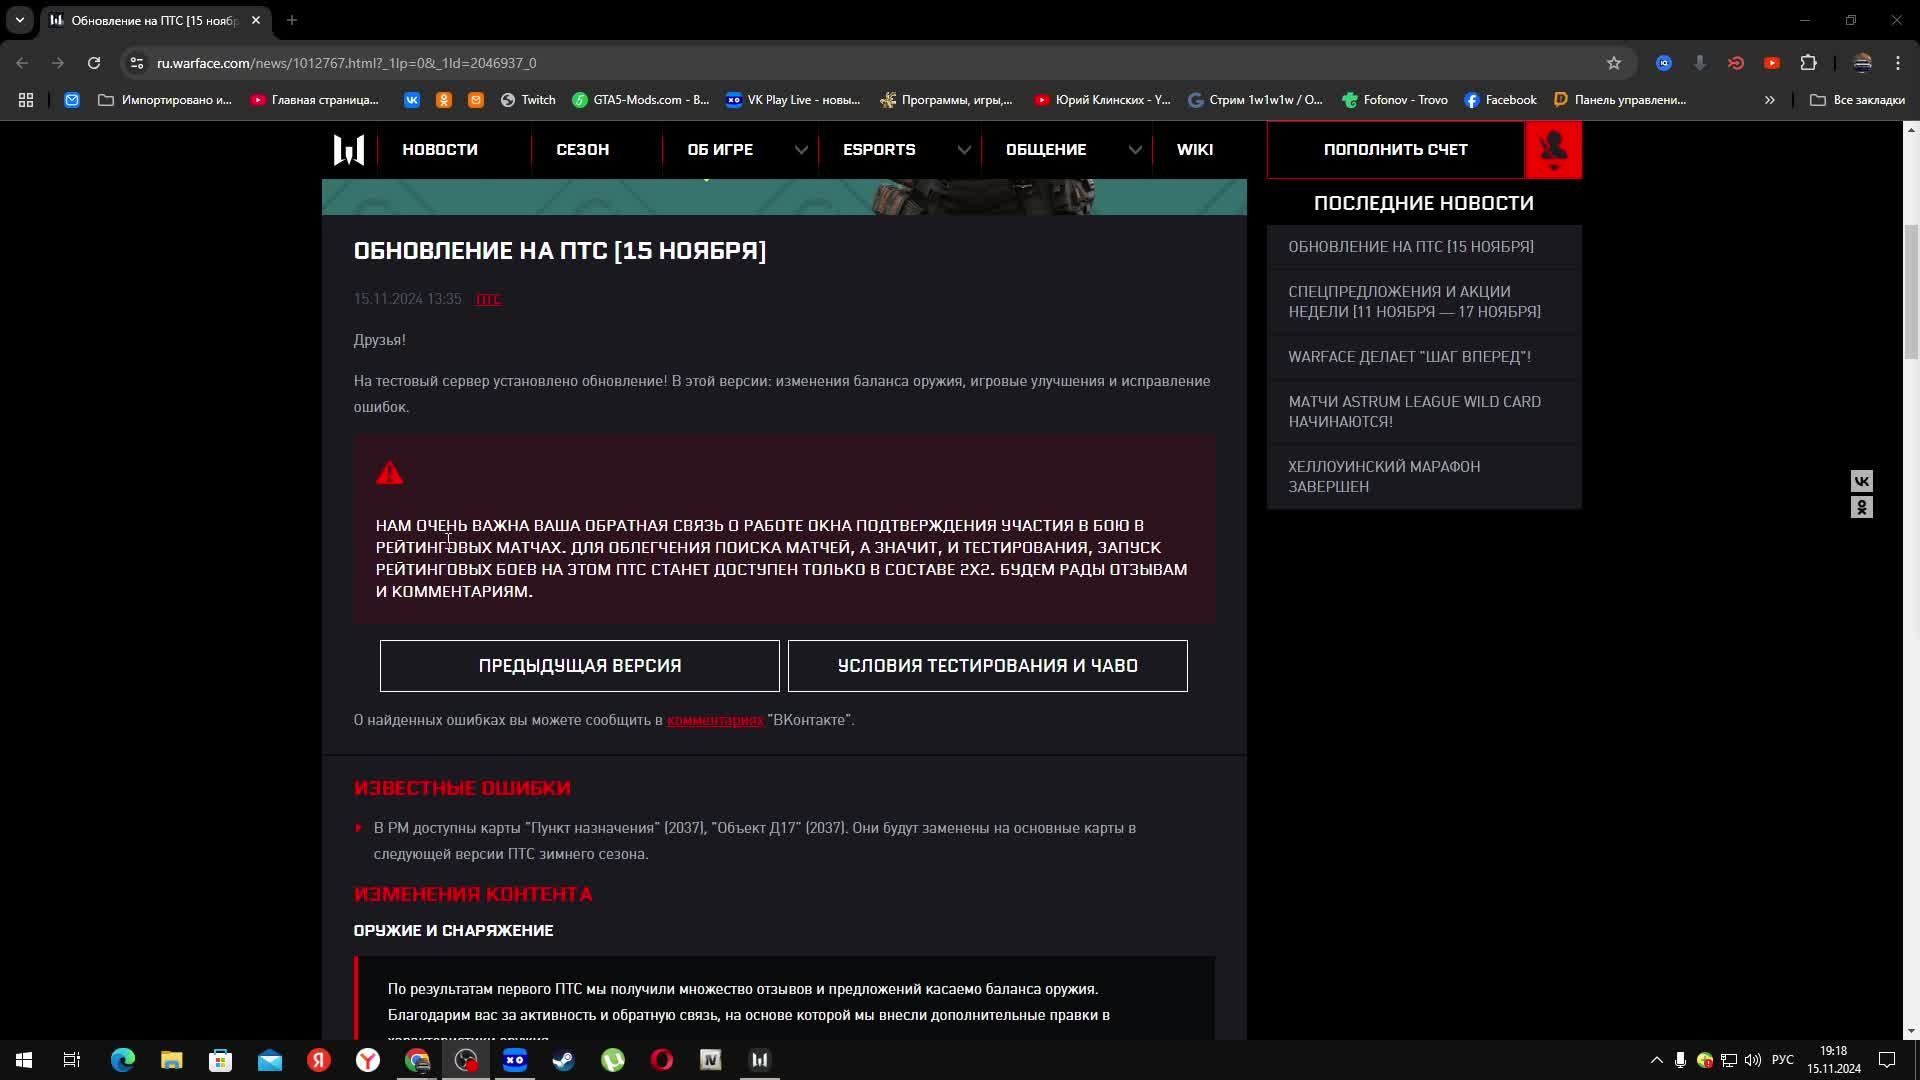Screen dimensions: 1920x1080
Task: Open the комментариях link
Action: coord(714,720)
